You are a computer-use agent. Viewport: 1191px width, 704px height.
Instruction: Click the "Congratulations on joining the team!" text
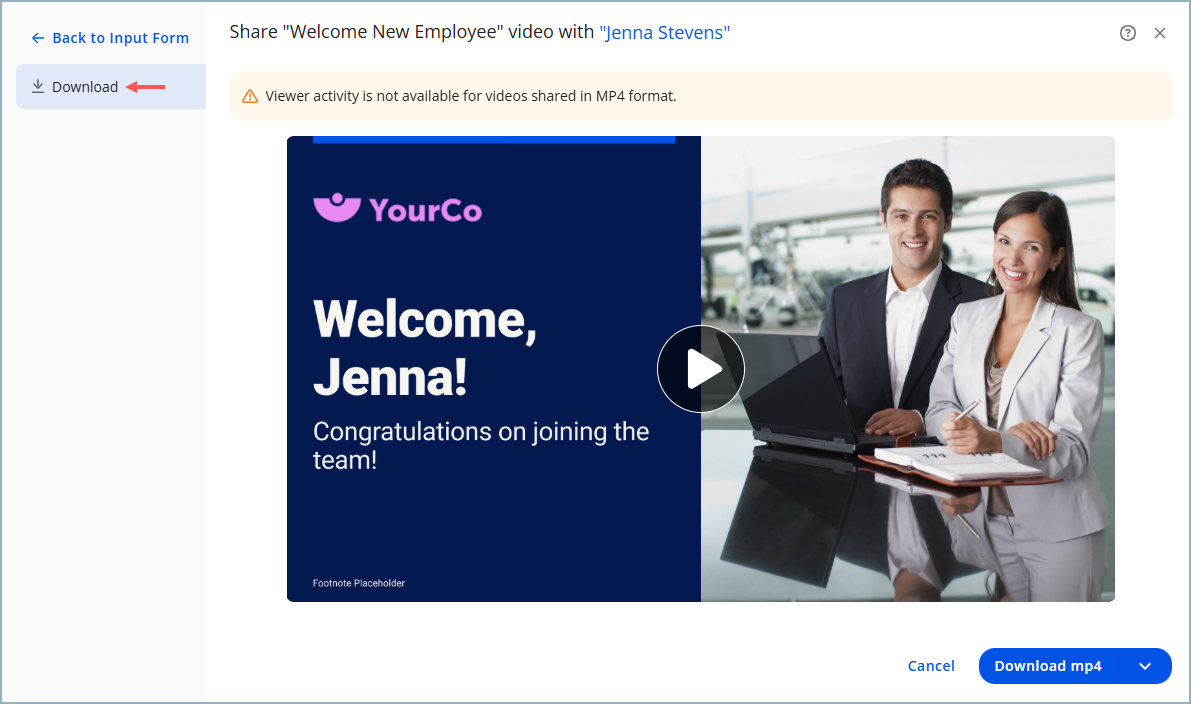tap(480, 446)
